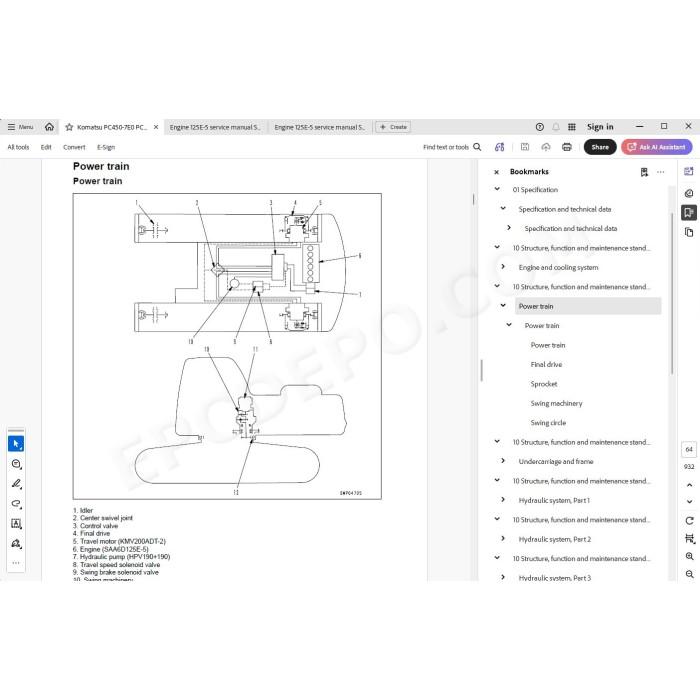Click the upload to cloud icon
The image size is (700, 700).
[x=546, y=147]
